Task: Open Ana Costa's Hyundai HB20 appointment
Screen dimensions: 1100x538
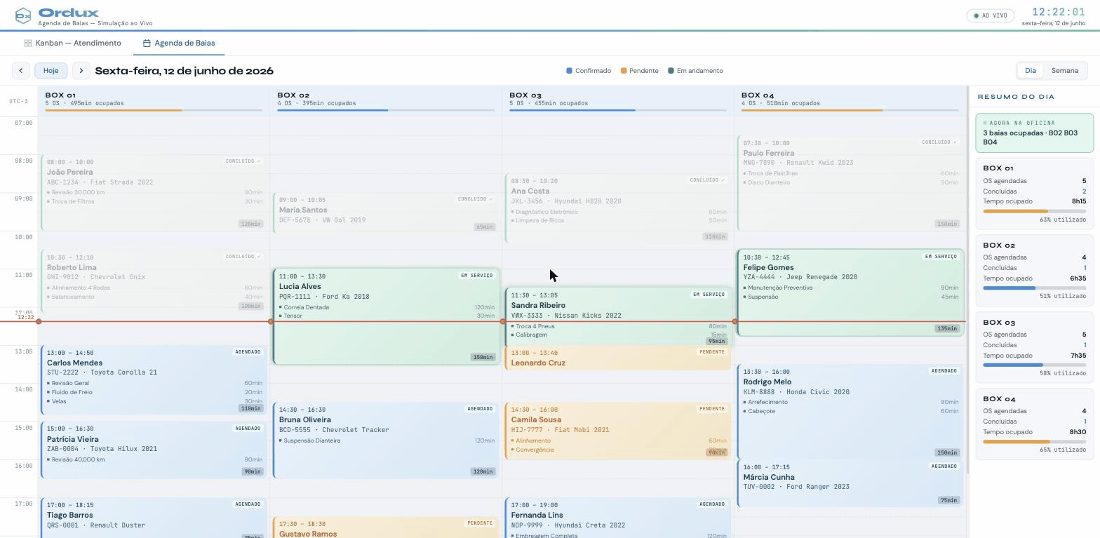Action: point(617,208)
